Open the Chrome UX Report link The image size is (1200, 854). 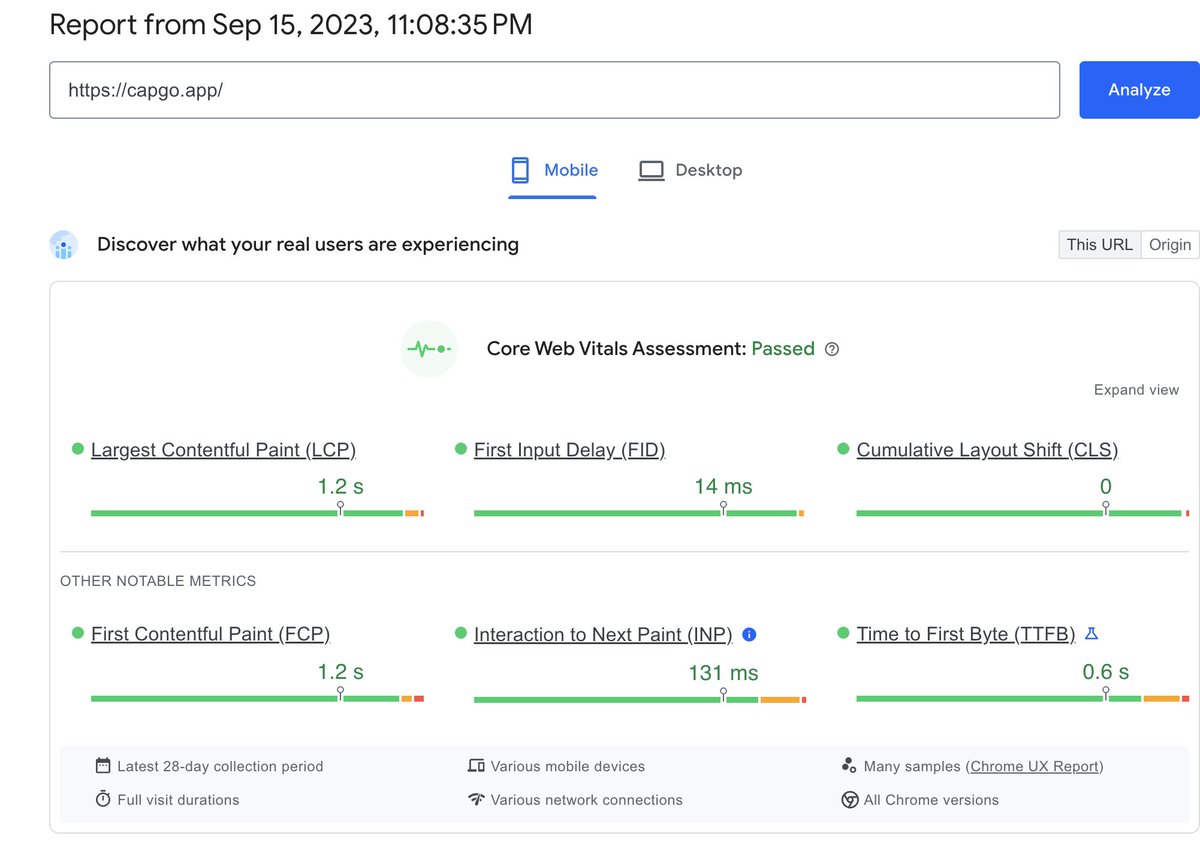(x=1035, y=766)
